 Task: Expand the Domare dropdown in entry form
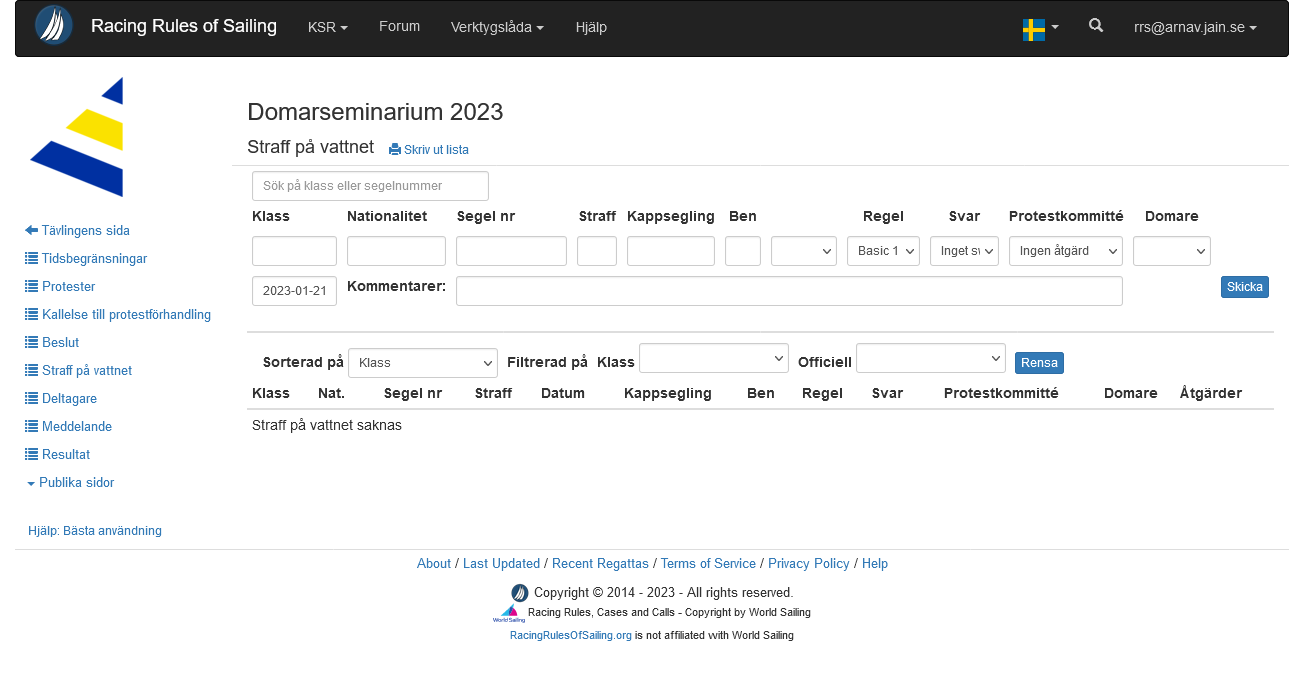click(x=1171, y=251)
